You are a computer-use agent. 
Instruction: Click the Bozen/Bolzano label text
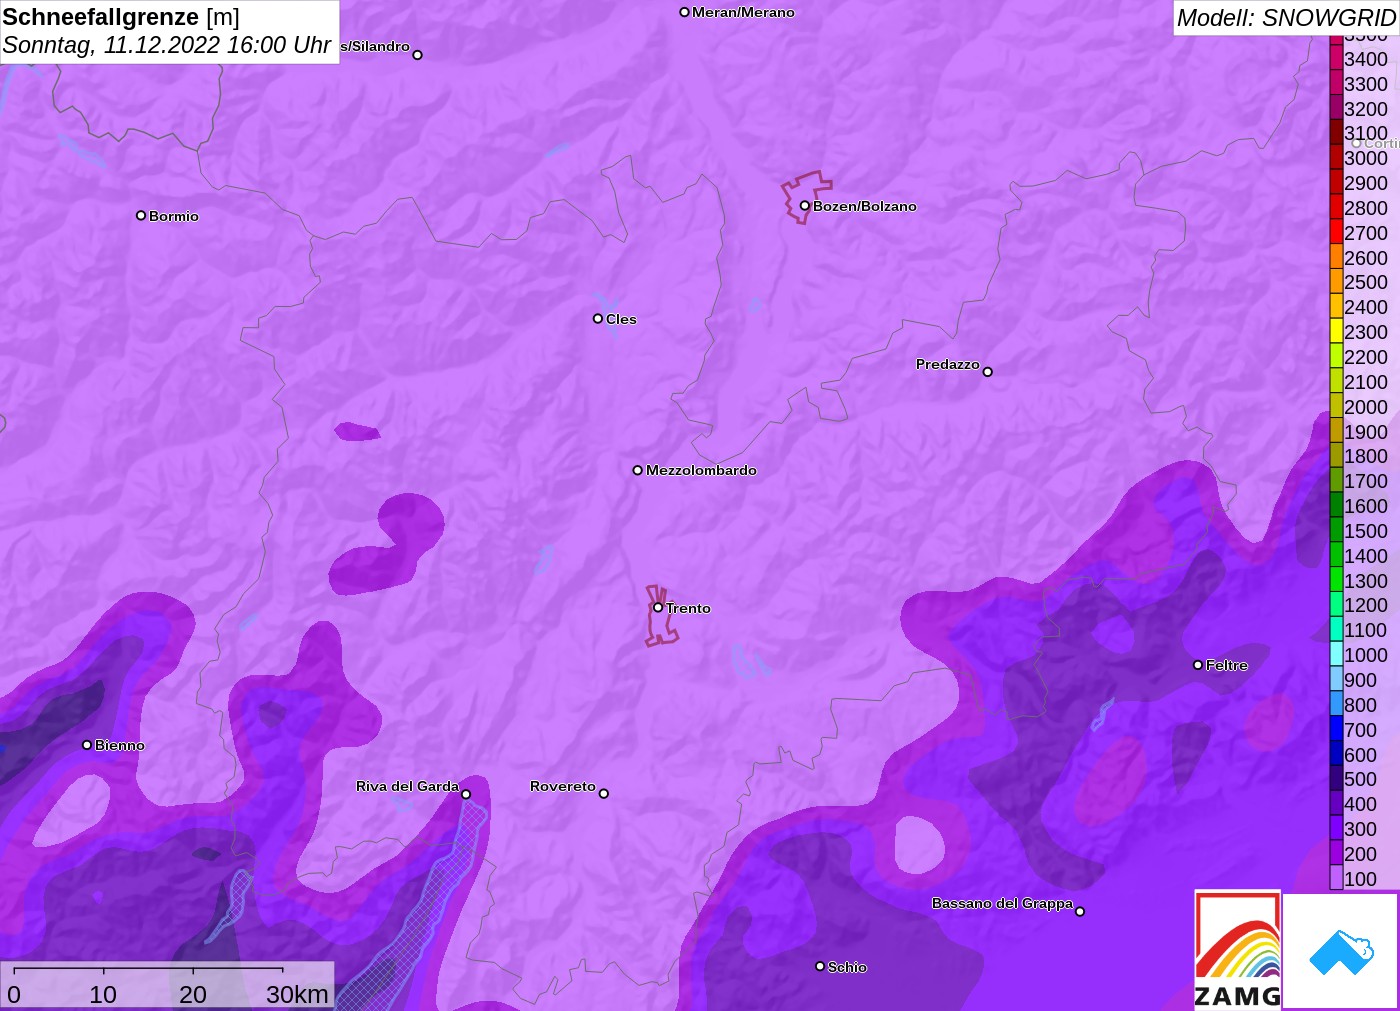pyautogui.click(x=865, y=206)
